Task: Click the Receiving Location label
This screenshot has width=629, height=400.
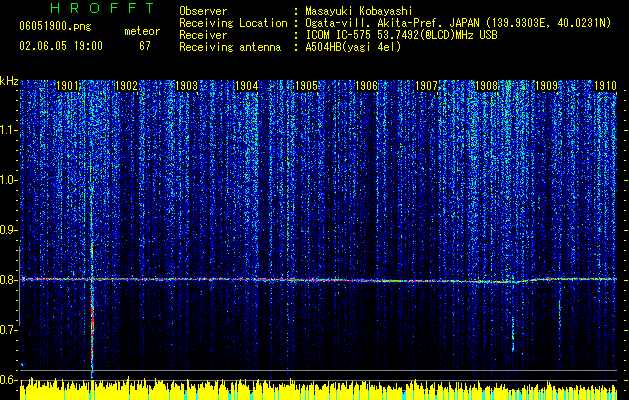Action: point(233,23)
